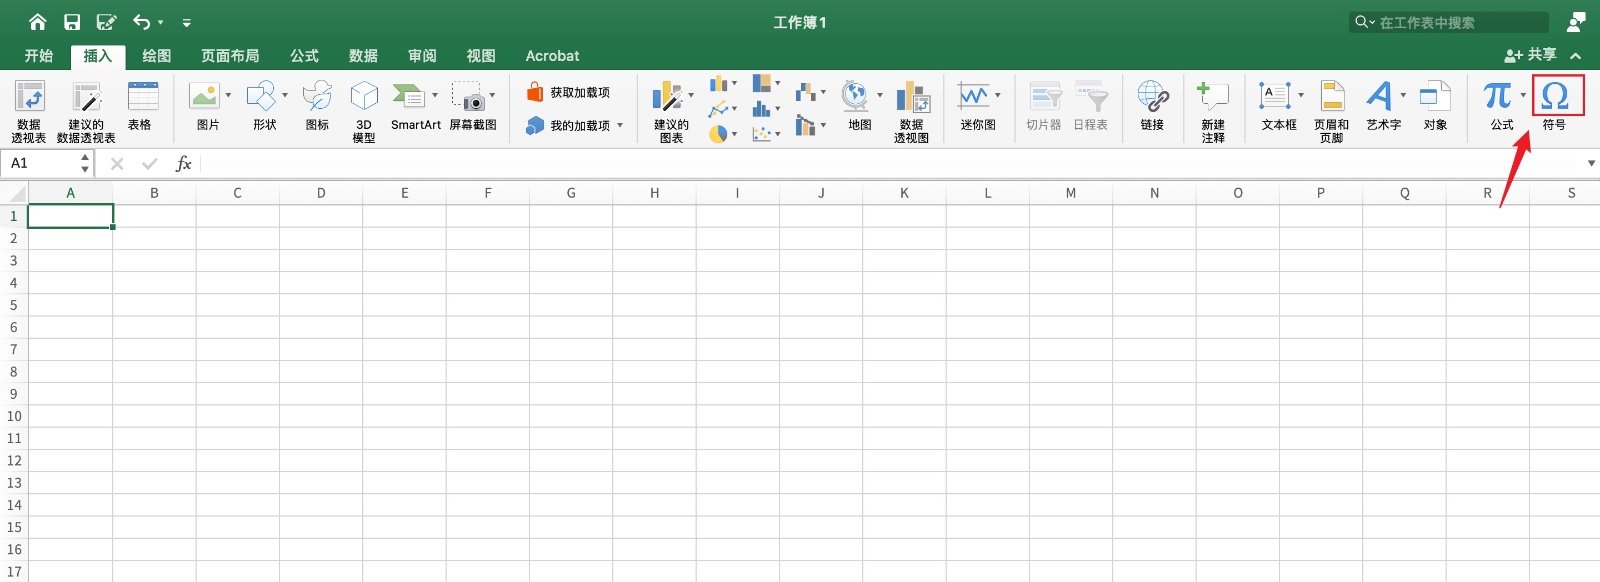Viewport: 1600px width, 582px height.
Task: Select column header D
Action: 321,193
